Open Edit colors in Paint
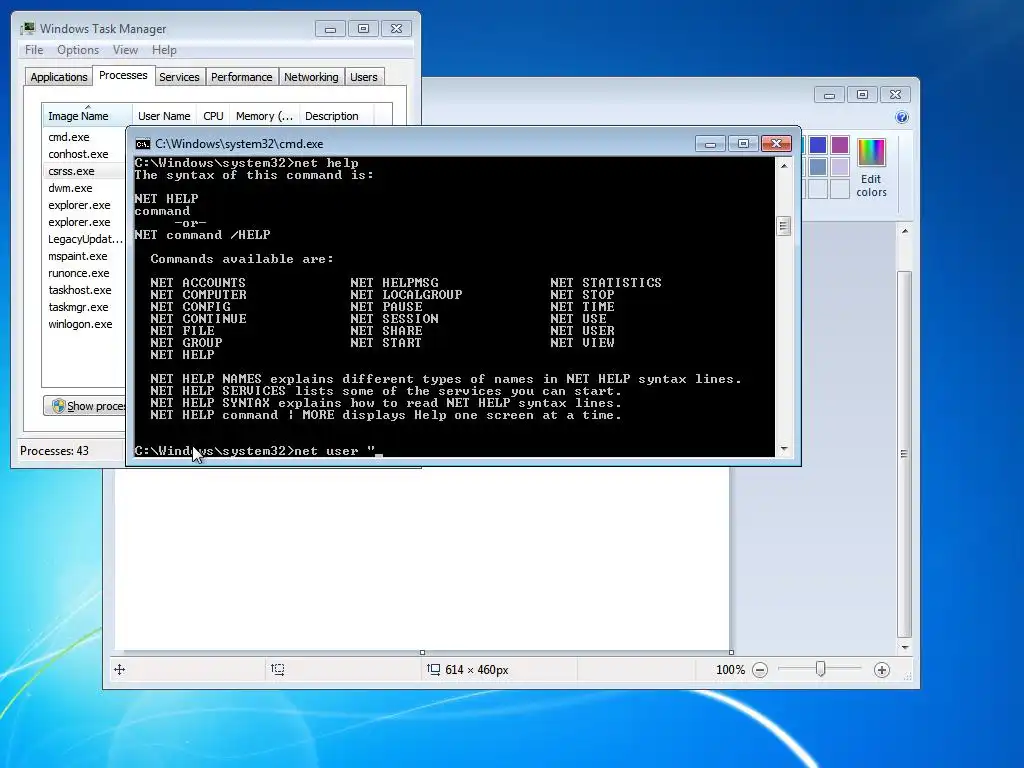 [x=871, y=168]
